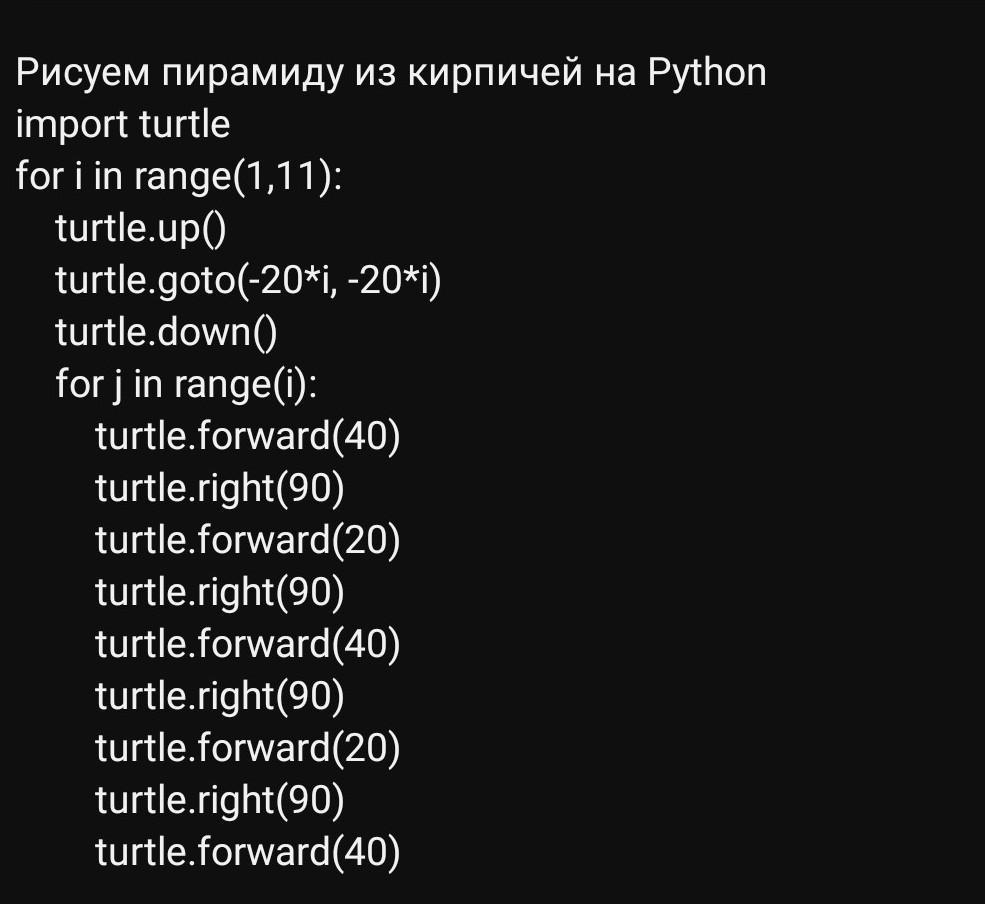Click the 'turtle.down()' line
The image size is (985, 904).
tap(166, 332)
